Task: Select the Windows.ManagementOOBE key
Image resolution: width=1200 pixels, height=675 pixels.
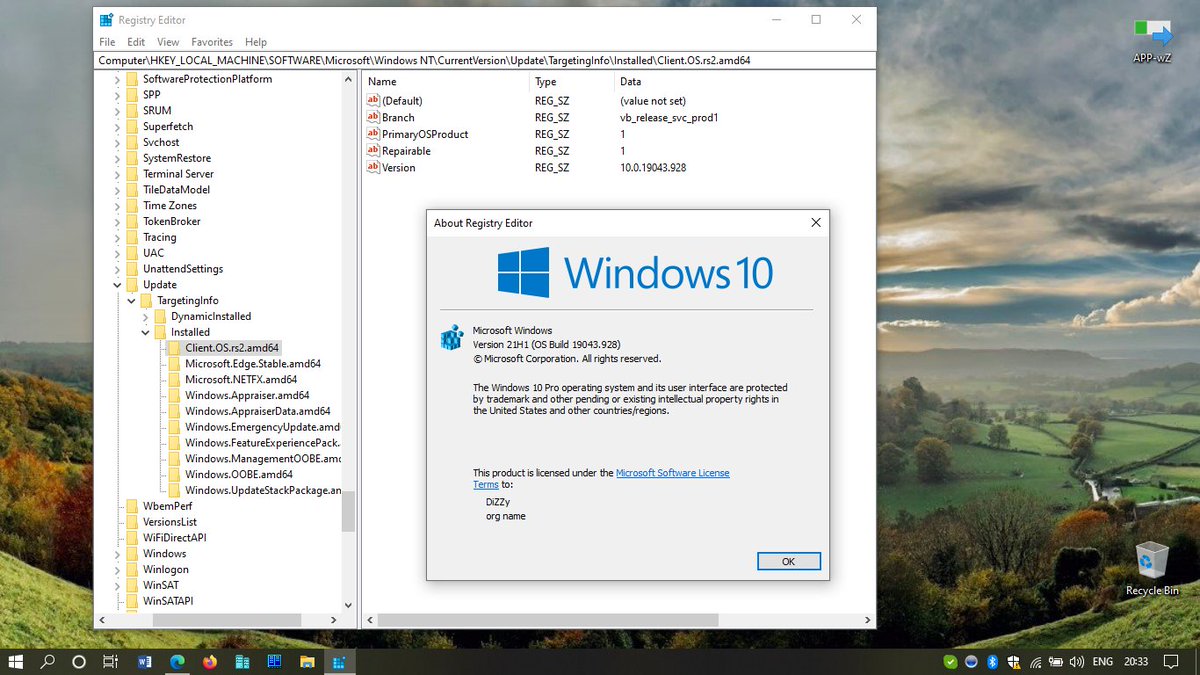Action: point(262,459)
